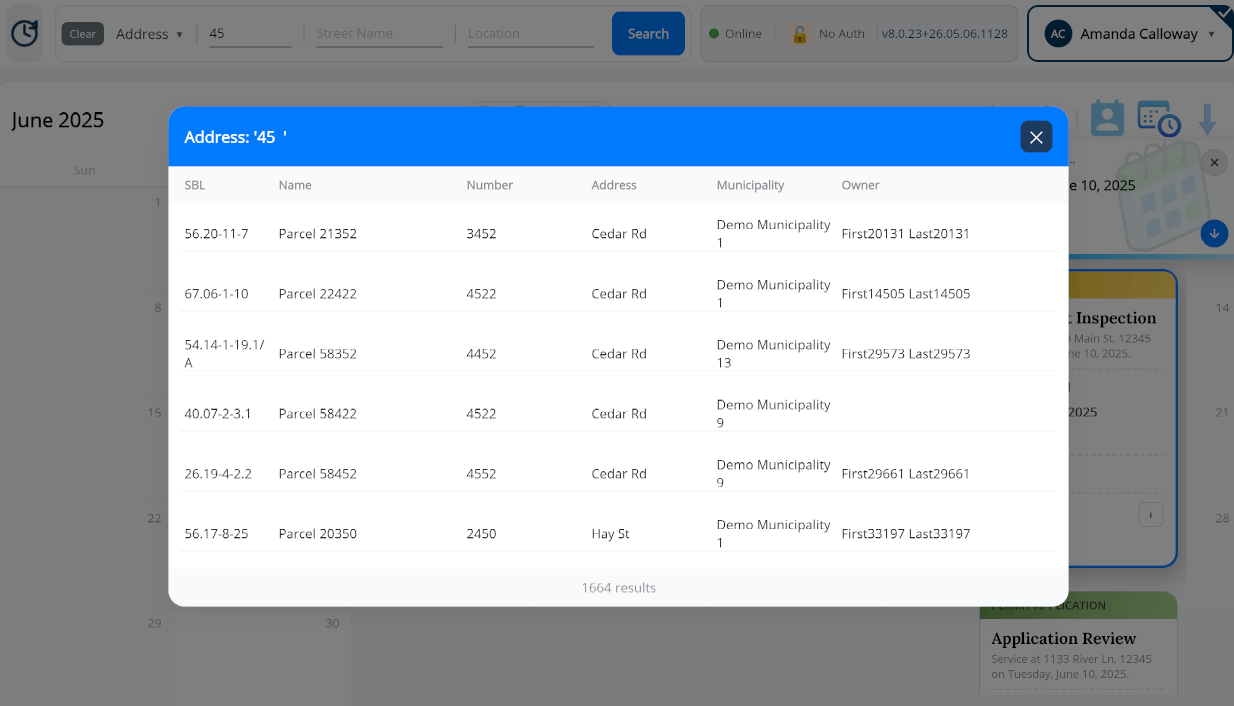Click the calendar with clock schedule icon

(1159, 118)
